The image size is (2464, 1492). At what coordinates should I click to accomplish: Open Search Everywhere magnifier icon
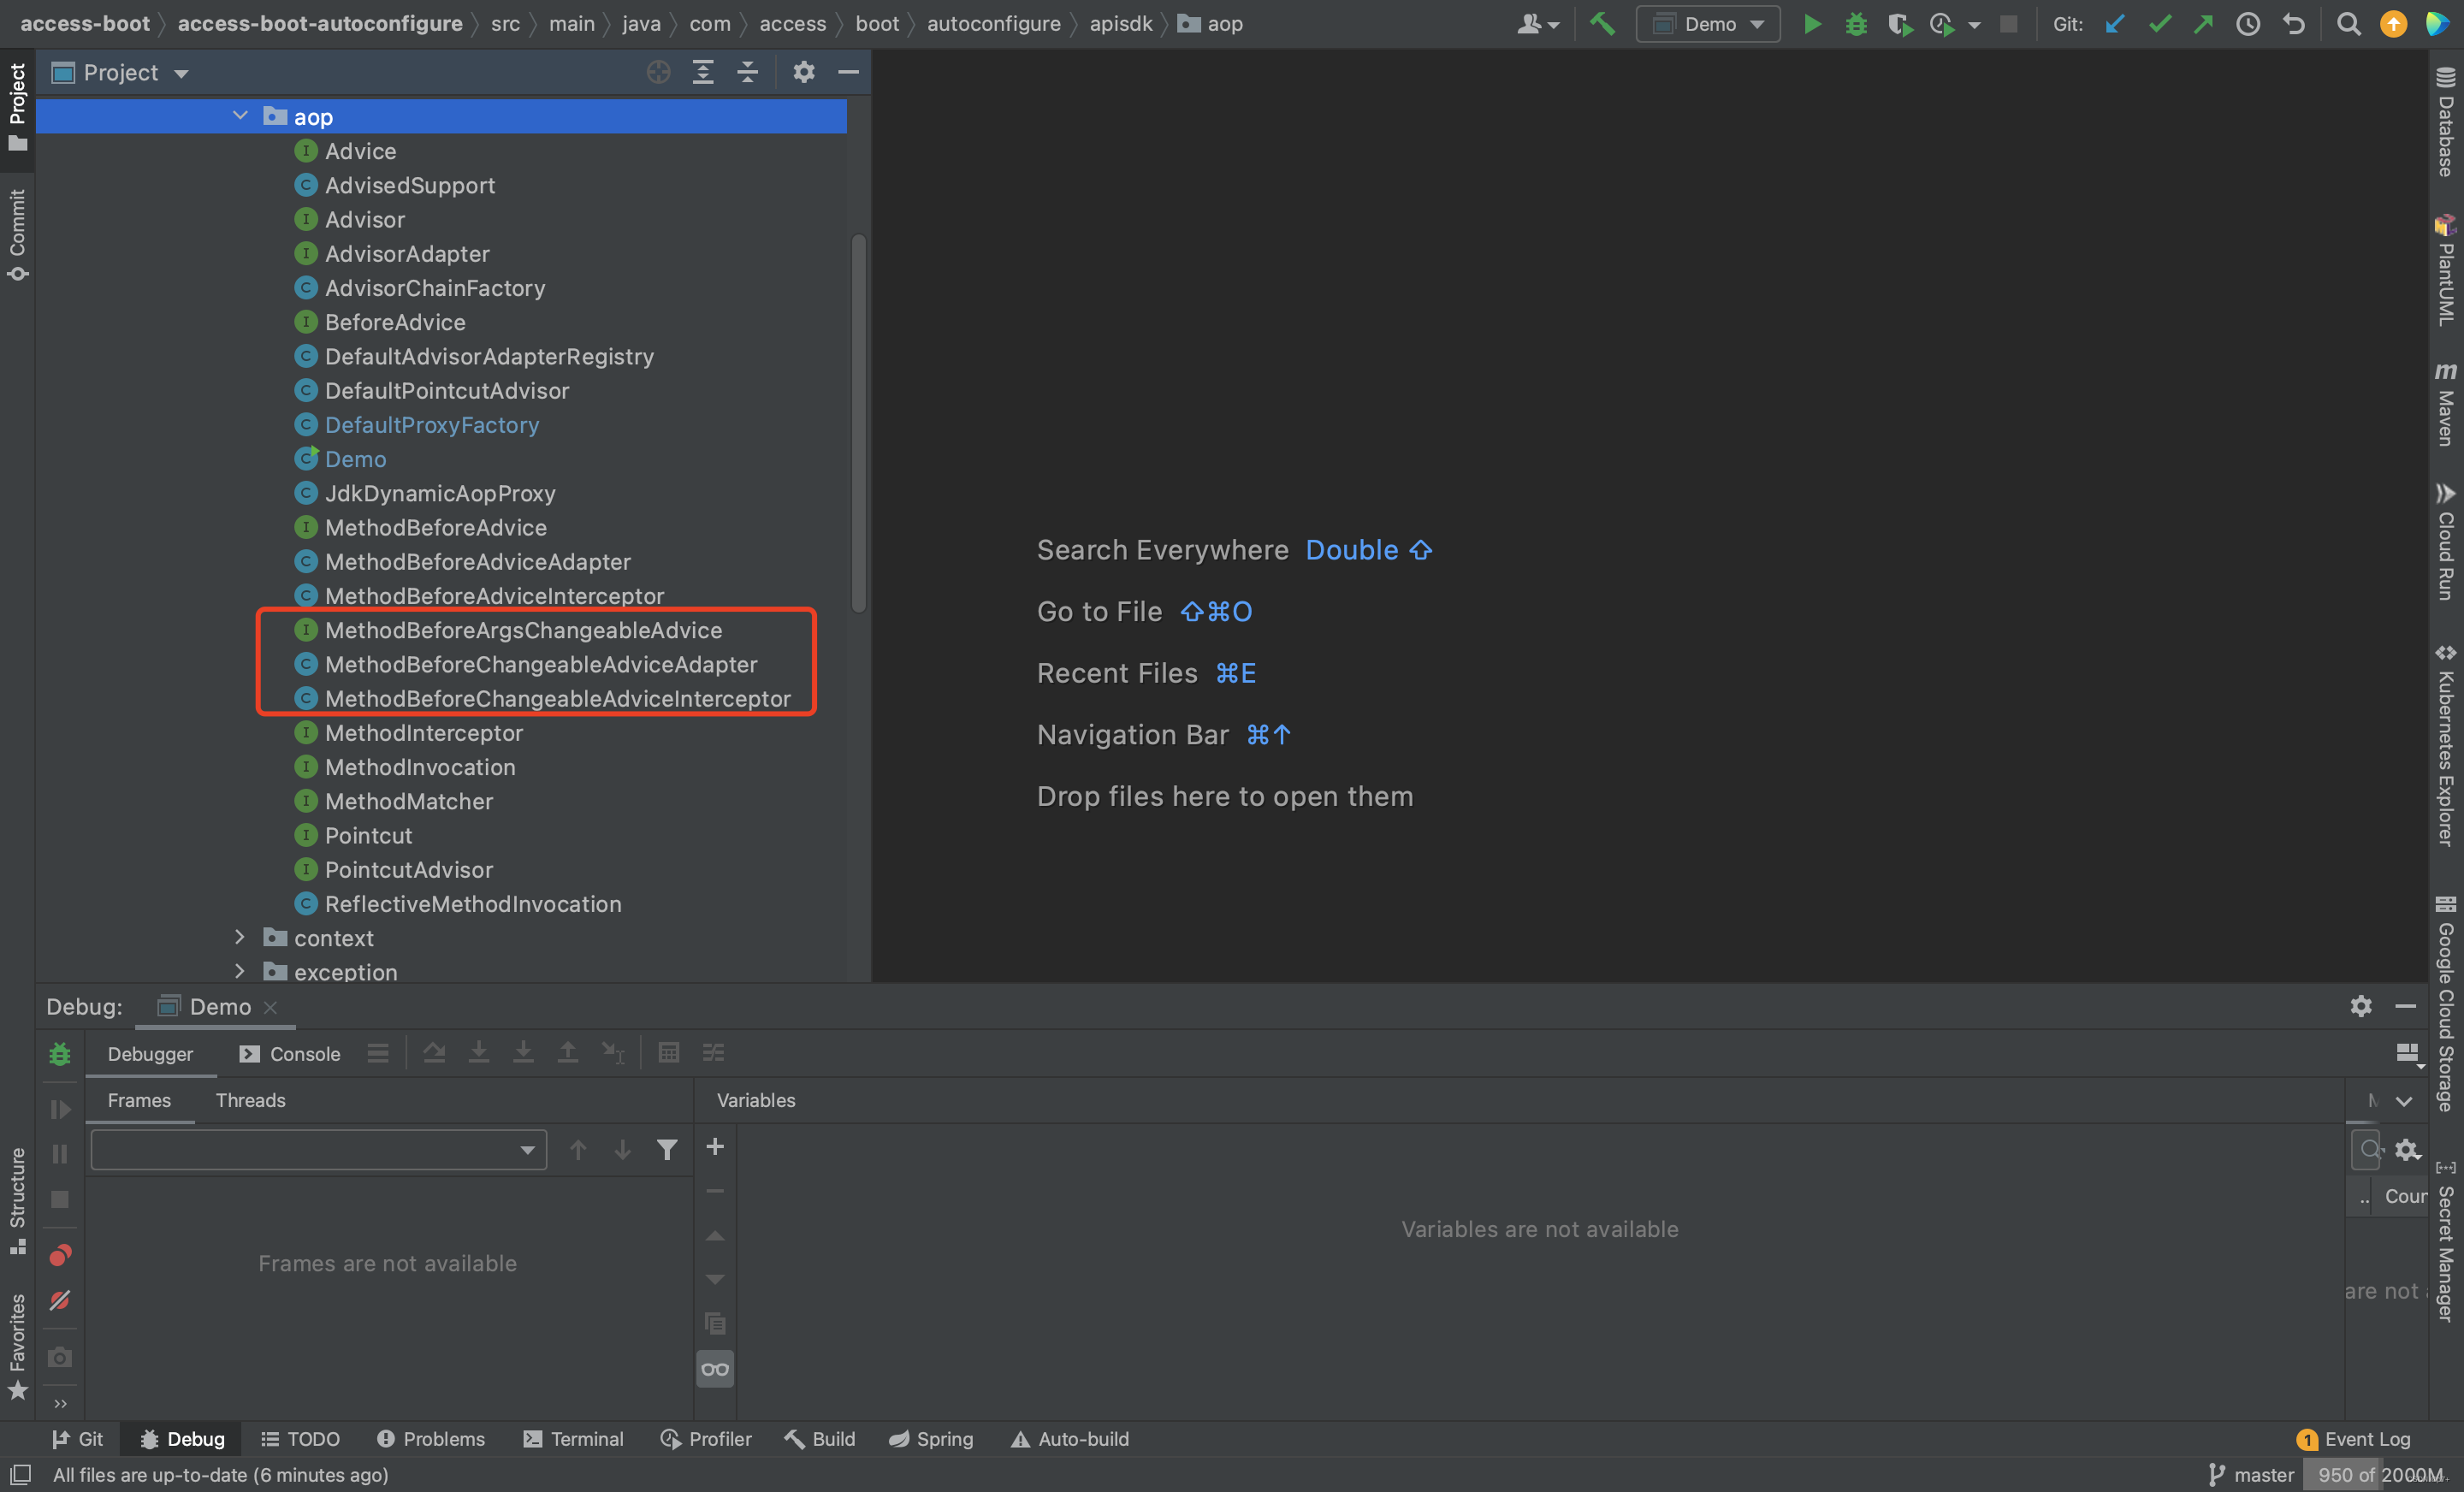2348,24
